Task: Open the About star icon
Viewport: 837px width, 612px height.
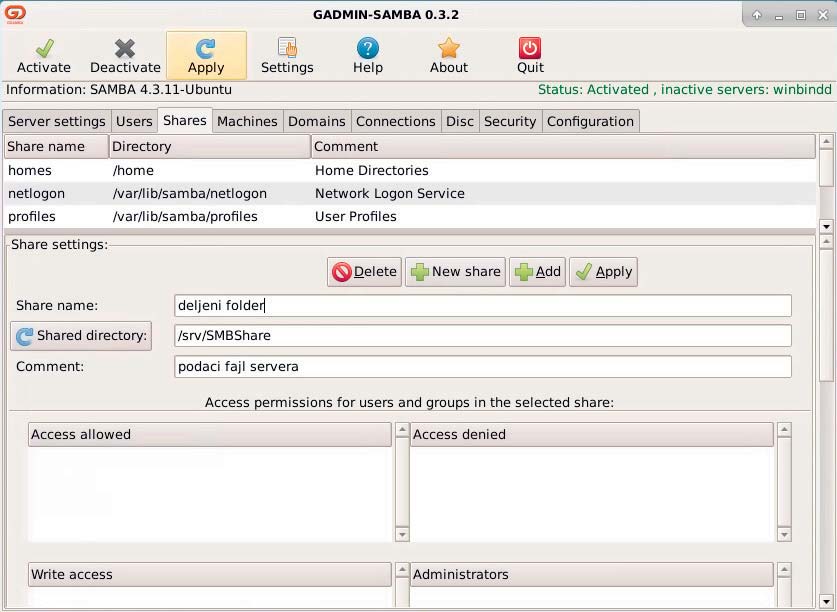Action: [x=449, y=48]
